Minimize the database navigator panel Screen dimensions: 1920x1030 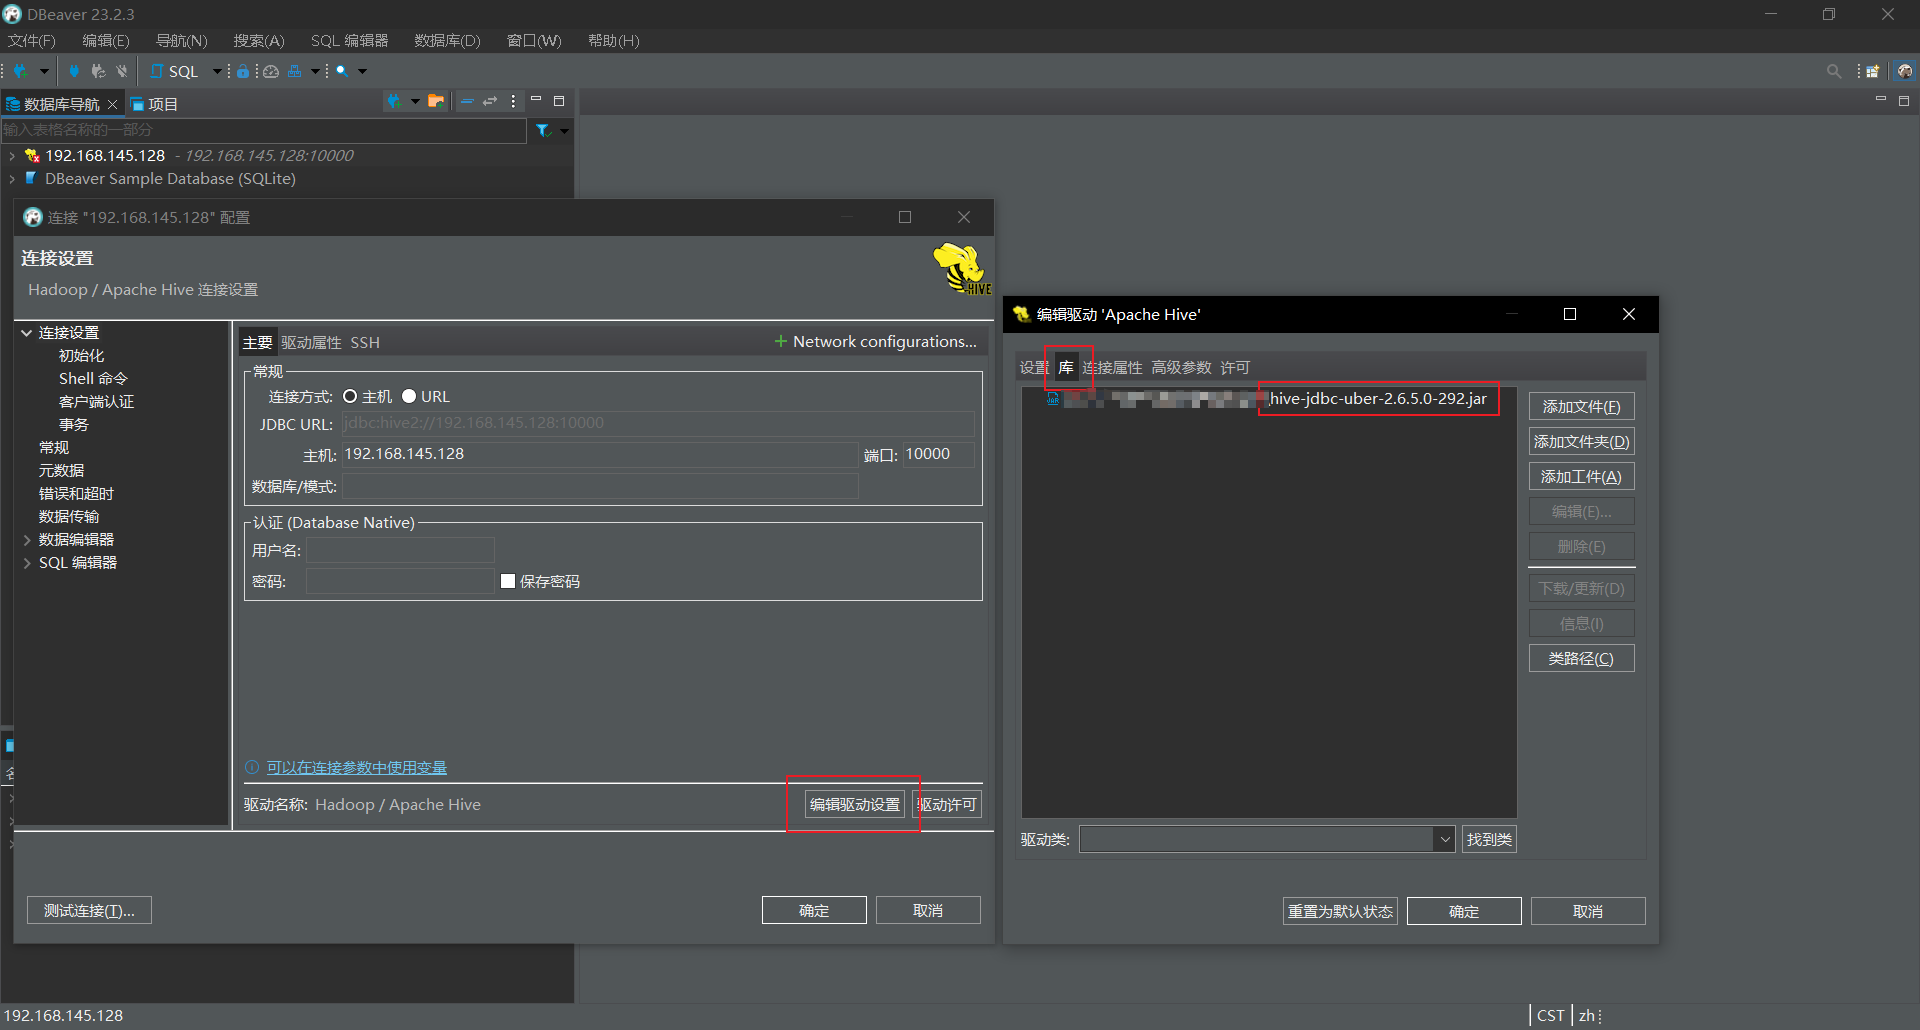tap(536, 100)
